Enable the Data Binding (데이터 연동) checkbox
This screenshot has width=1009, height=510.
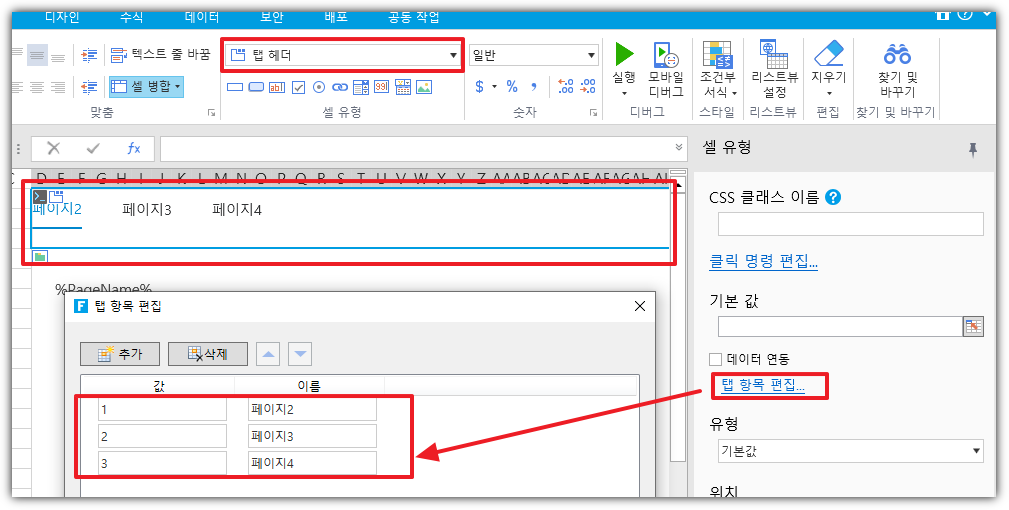[x=715, y=359]
